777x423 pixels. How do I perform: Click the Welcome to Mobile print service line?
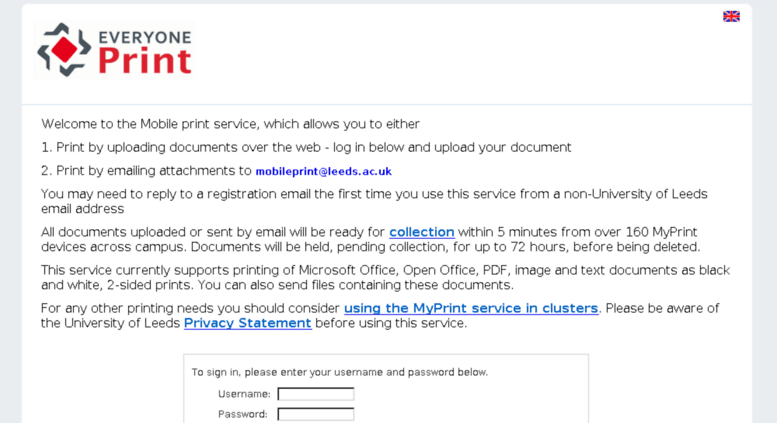point(230,124)
